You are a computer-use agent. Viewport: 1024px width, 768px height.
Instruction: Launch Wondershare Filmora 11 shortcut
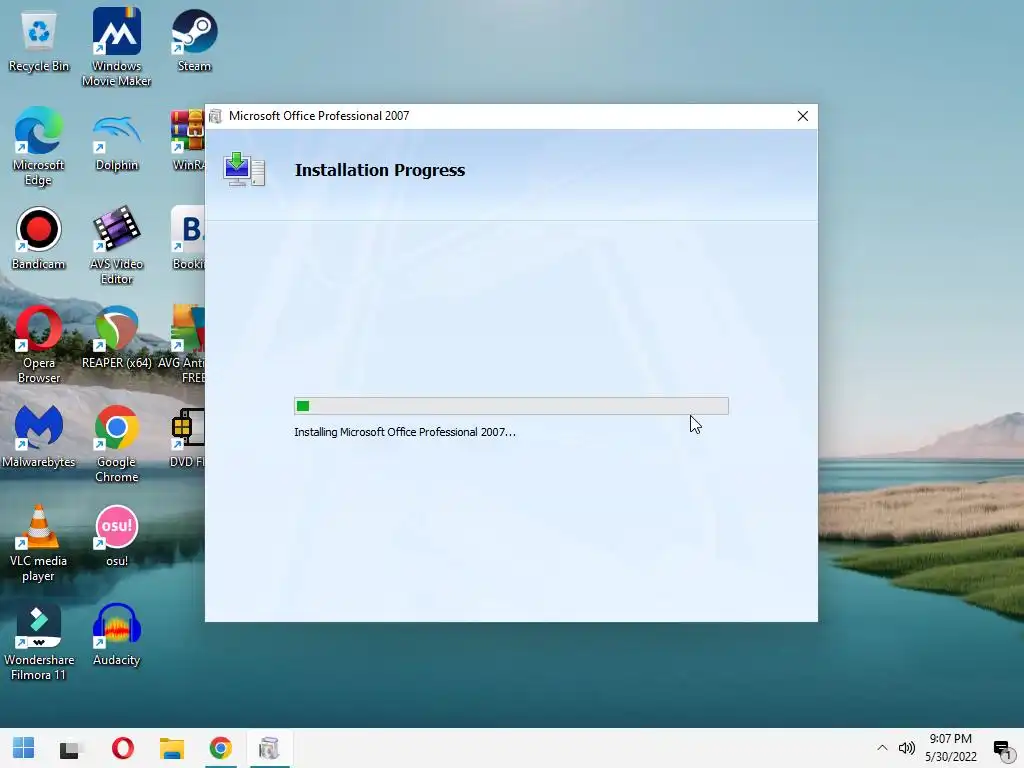coord(39,643)
